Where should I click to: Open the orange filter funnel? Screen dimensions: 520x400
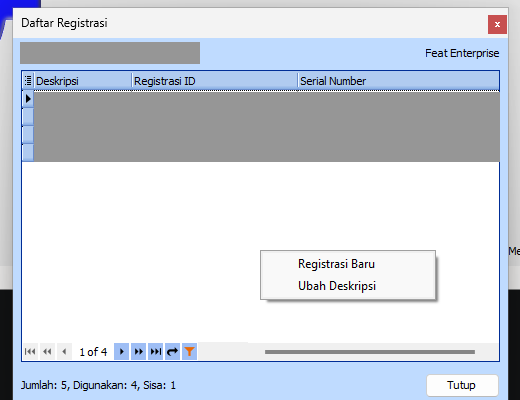(189, 352)
